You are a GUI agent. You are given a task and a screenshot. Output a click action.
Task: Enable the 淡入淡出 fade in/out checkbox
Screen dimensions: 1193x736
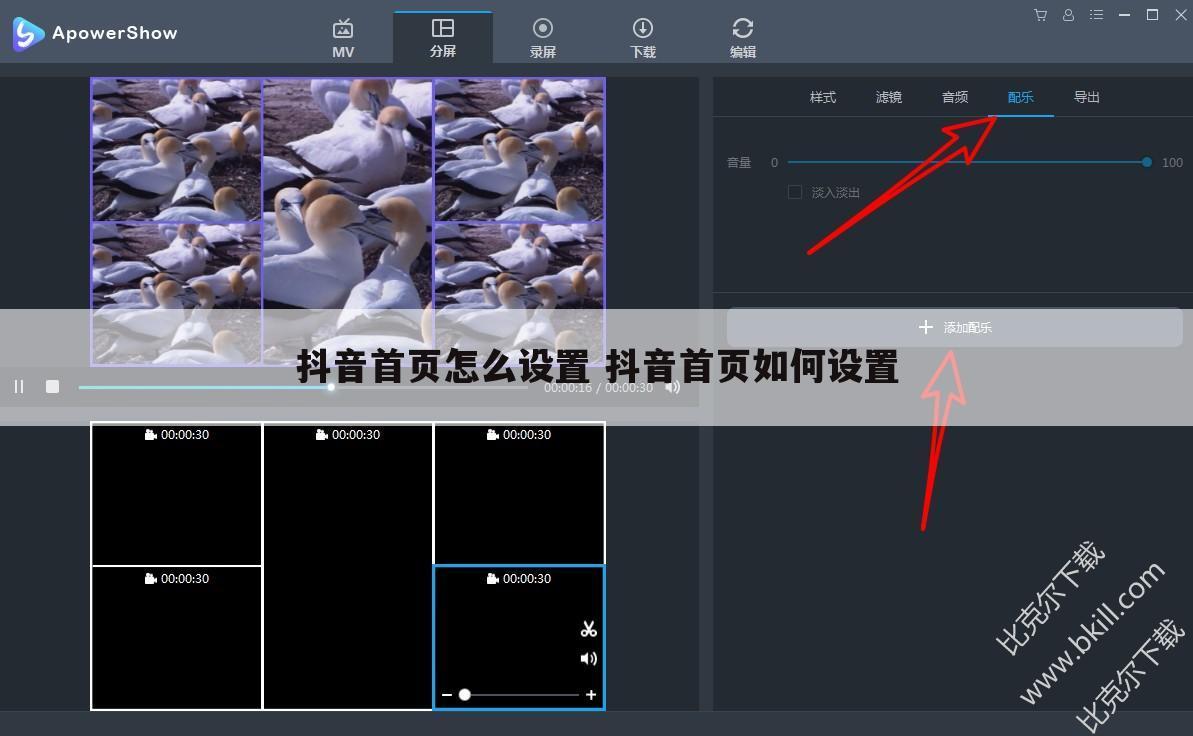click(x=796, y=191)
